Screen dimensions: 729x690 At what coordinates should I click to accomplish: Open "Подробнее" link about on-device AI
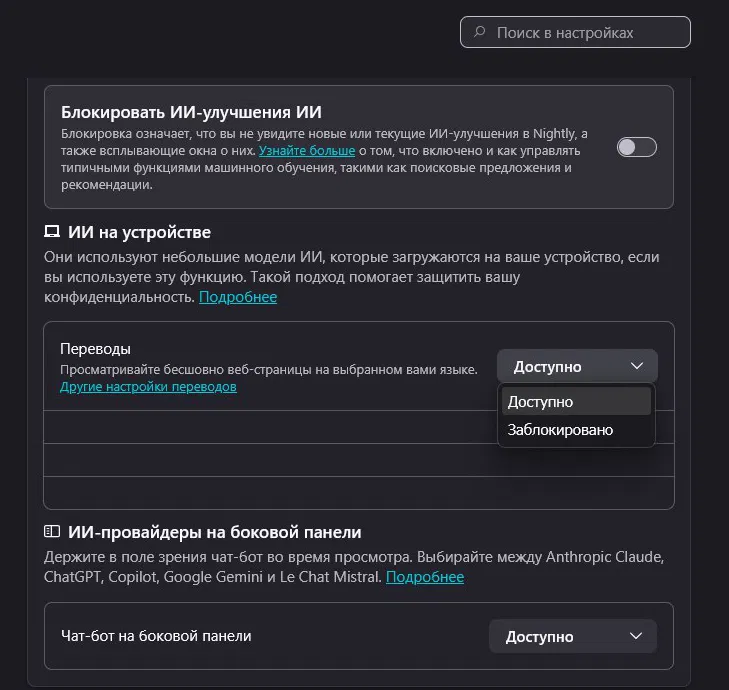point(238,297)
